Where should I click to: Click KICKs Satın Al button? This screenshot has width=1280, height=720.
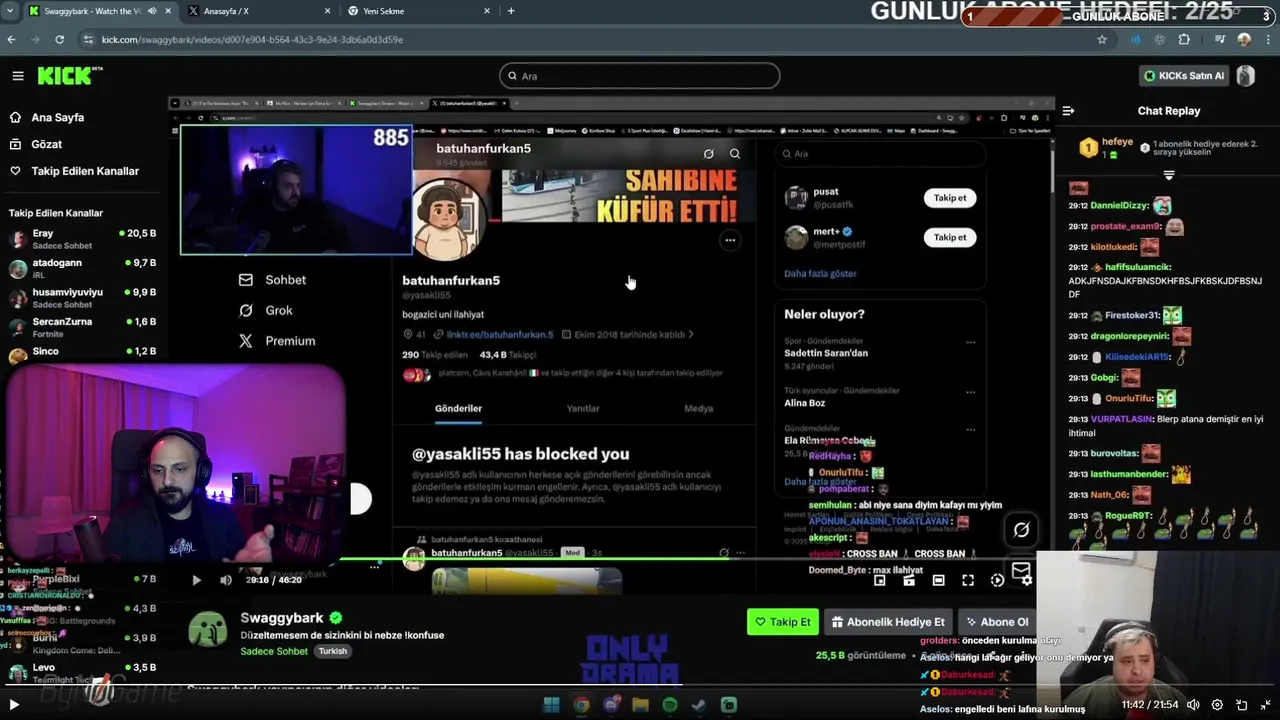coord(1185,76)
